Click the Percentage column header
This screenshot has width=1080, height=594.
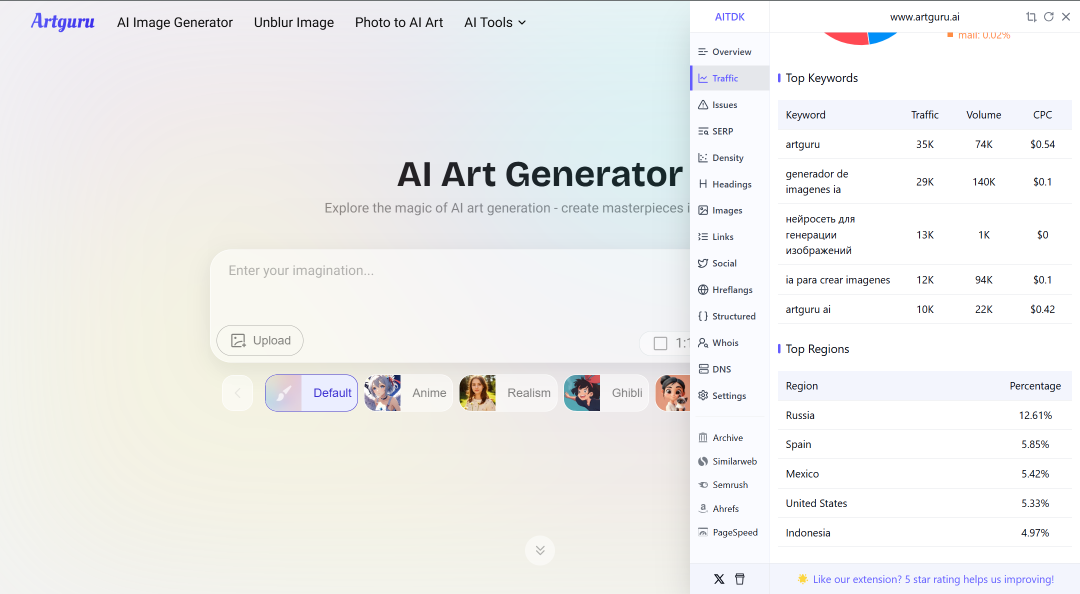(1035, 386)
